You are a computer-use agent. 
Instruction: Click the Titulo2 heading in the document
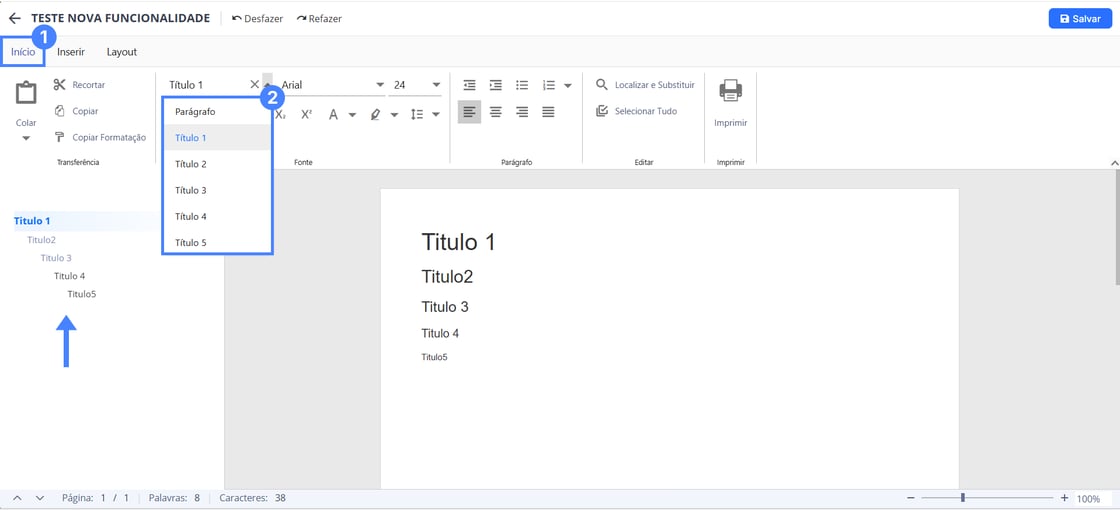click(x=447, y=277)
